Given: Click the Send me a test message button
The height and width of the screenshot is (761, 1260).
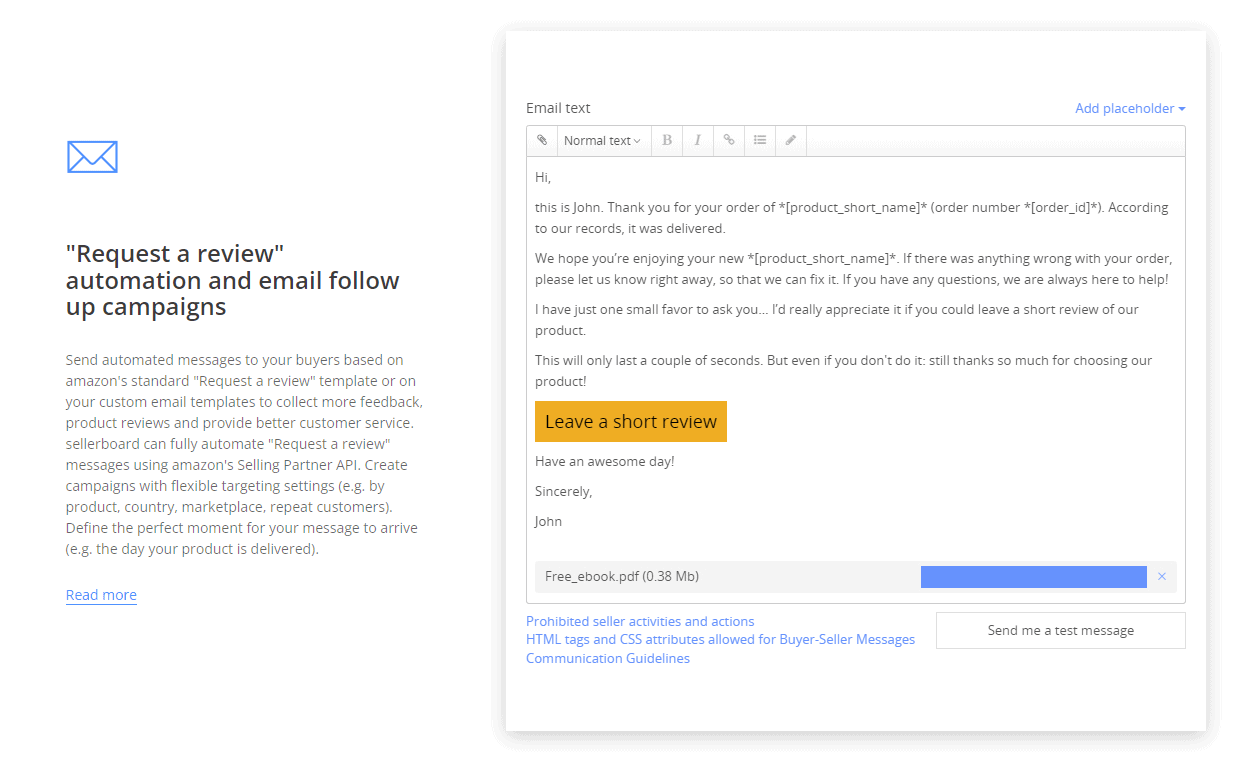Looking at the screenshot, I should [1061, 630].
